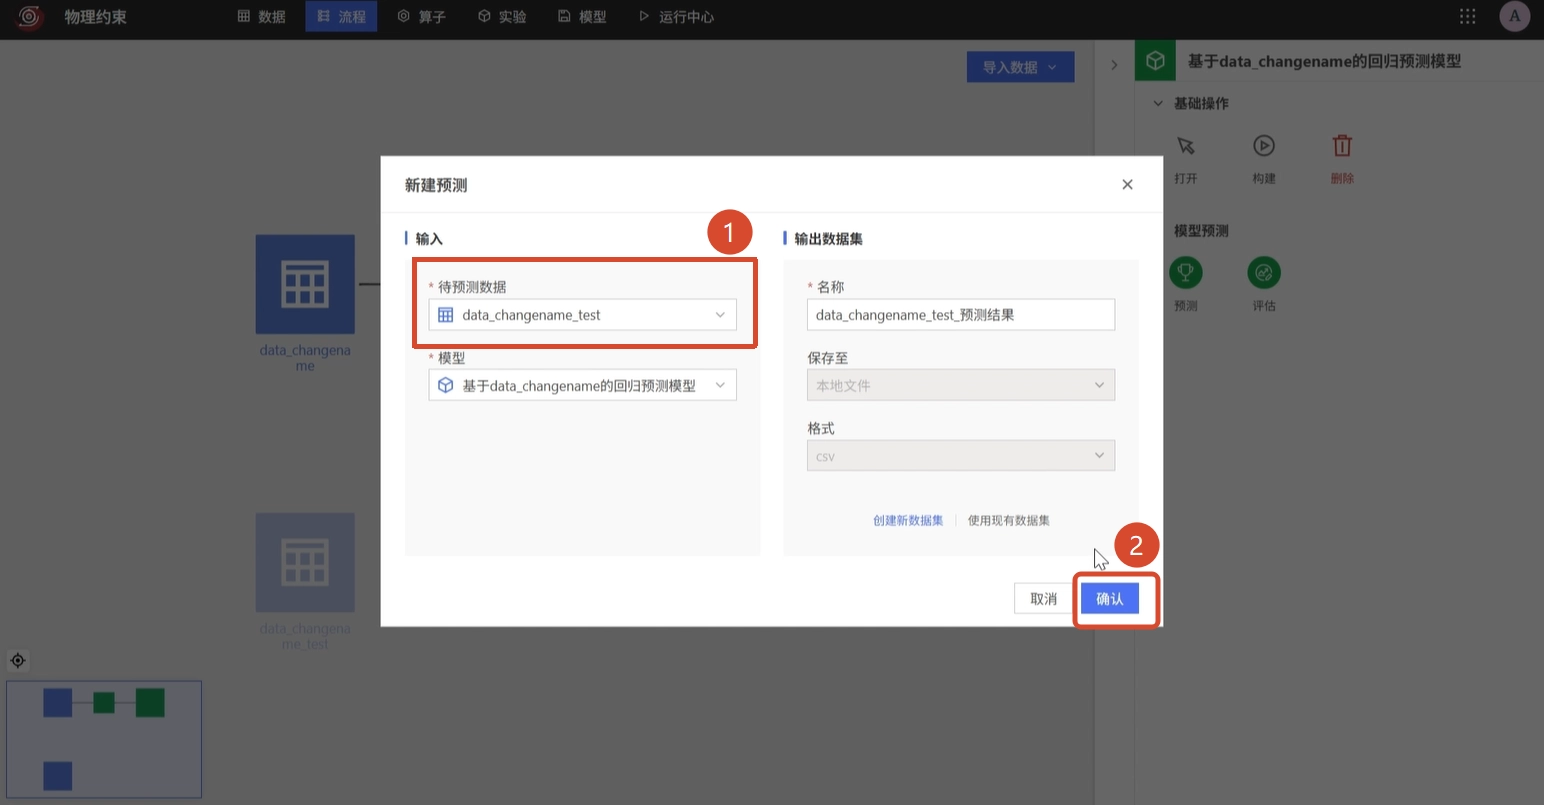
Task: Click the 预测 trophy icon
Action: click(x=1186, y=272)
